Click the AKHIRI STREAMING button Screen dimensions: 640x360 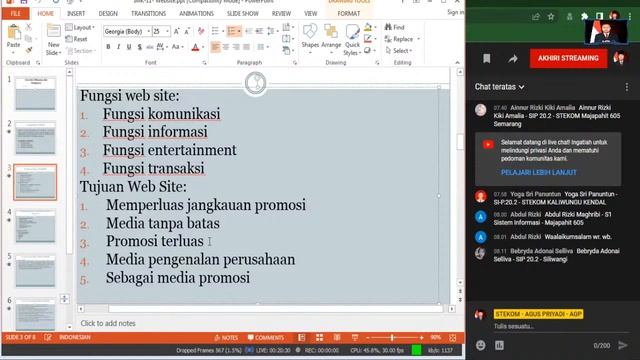pos(568,58)
